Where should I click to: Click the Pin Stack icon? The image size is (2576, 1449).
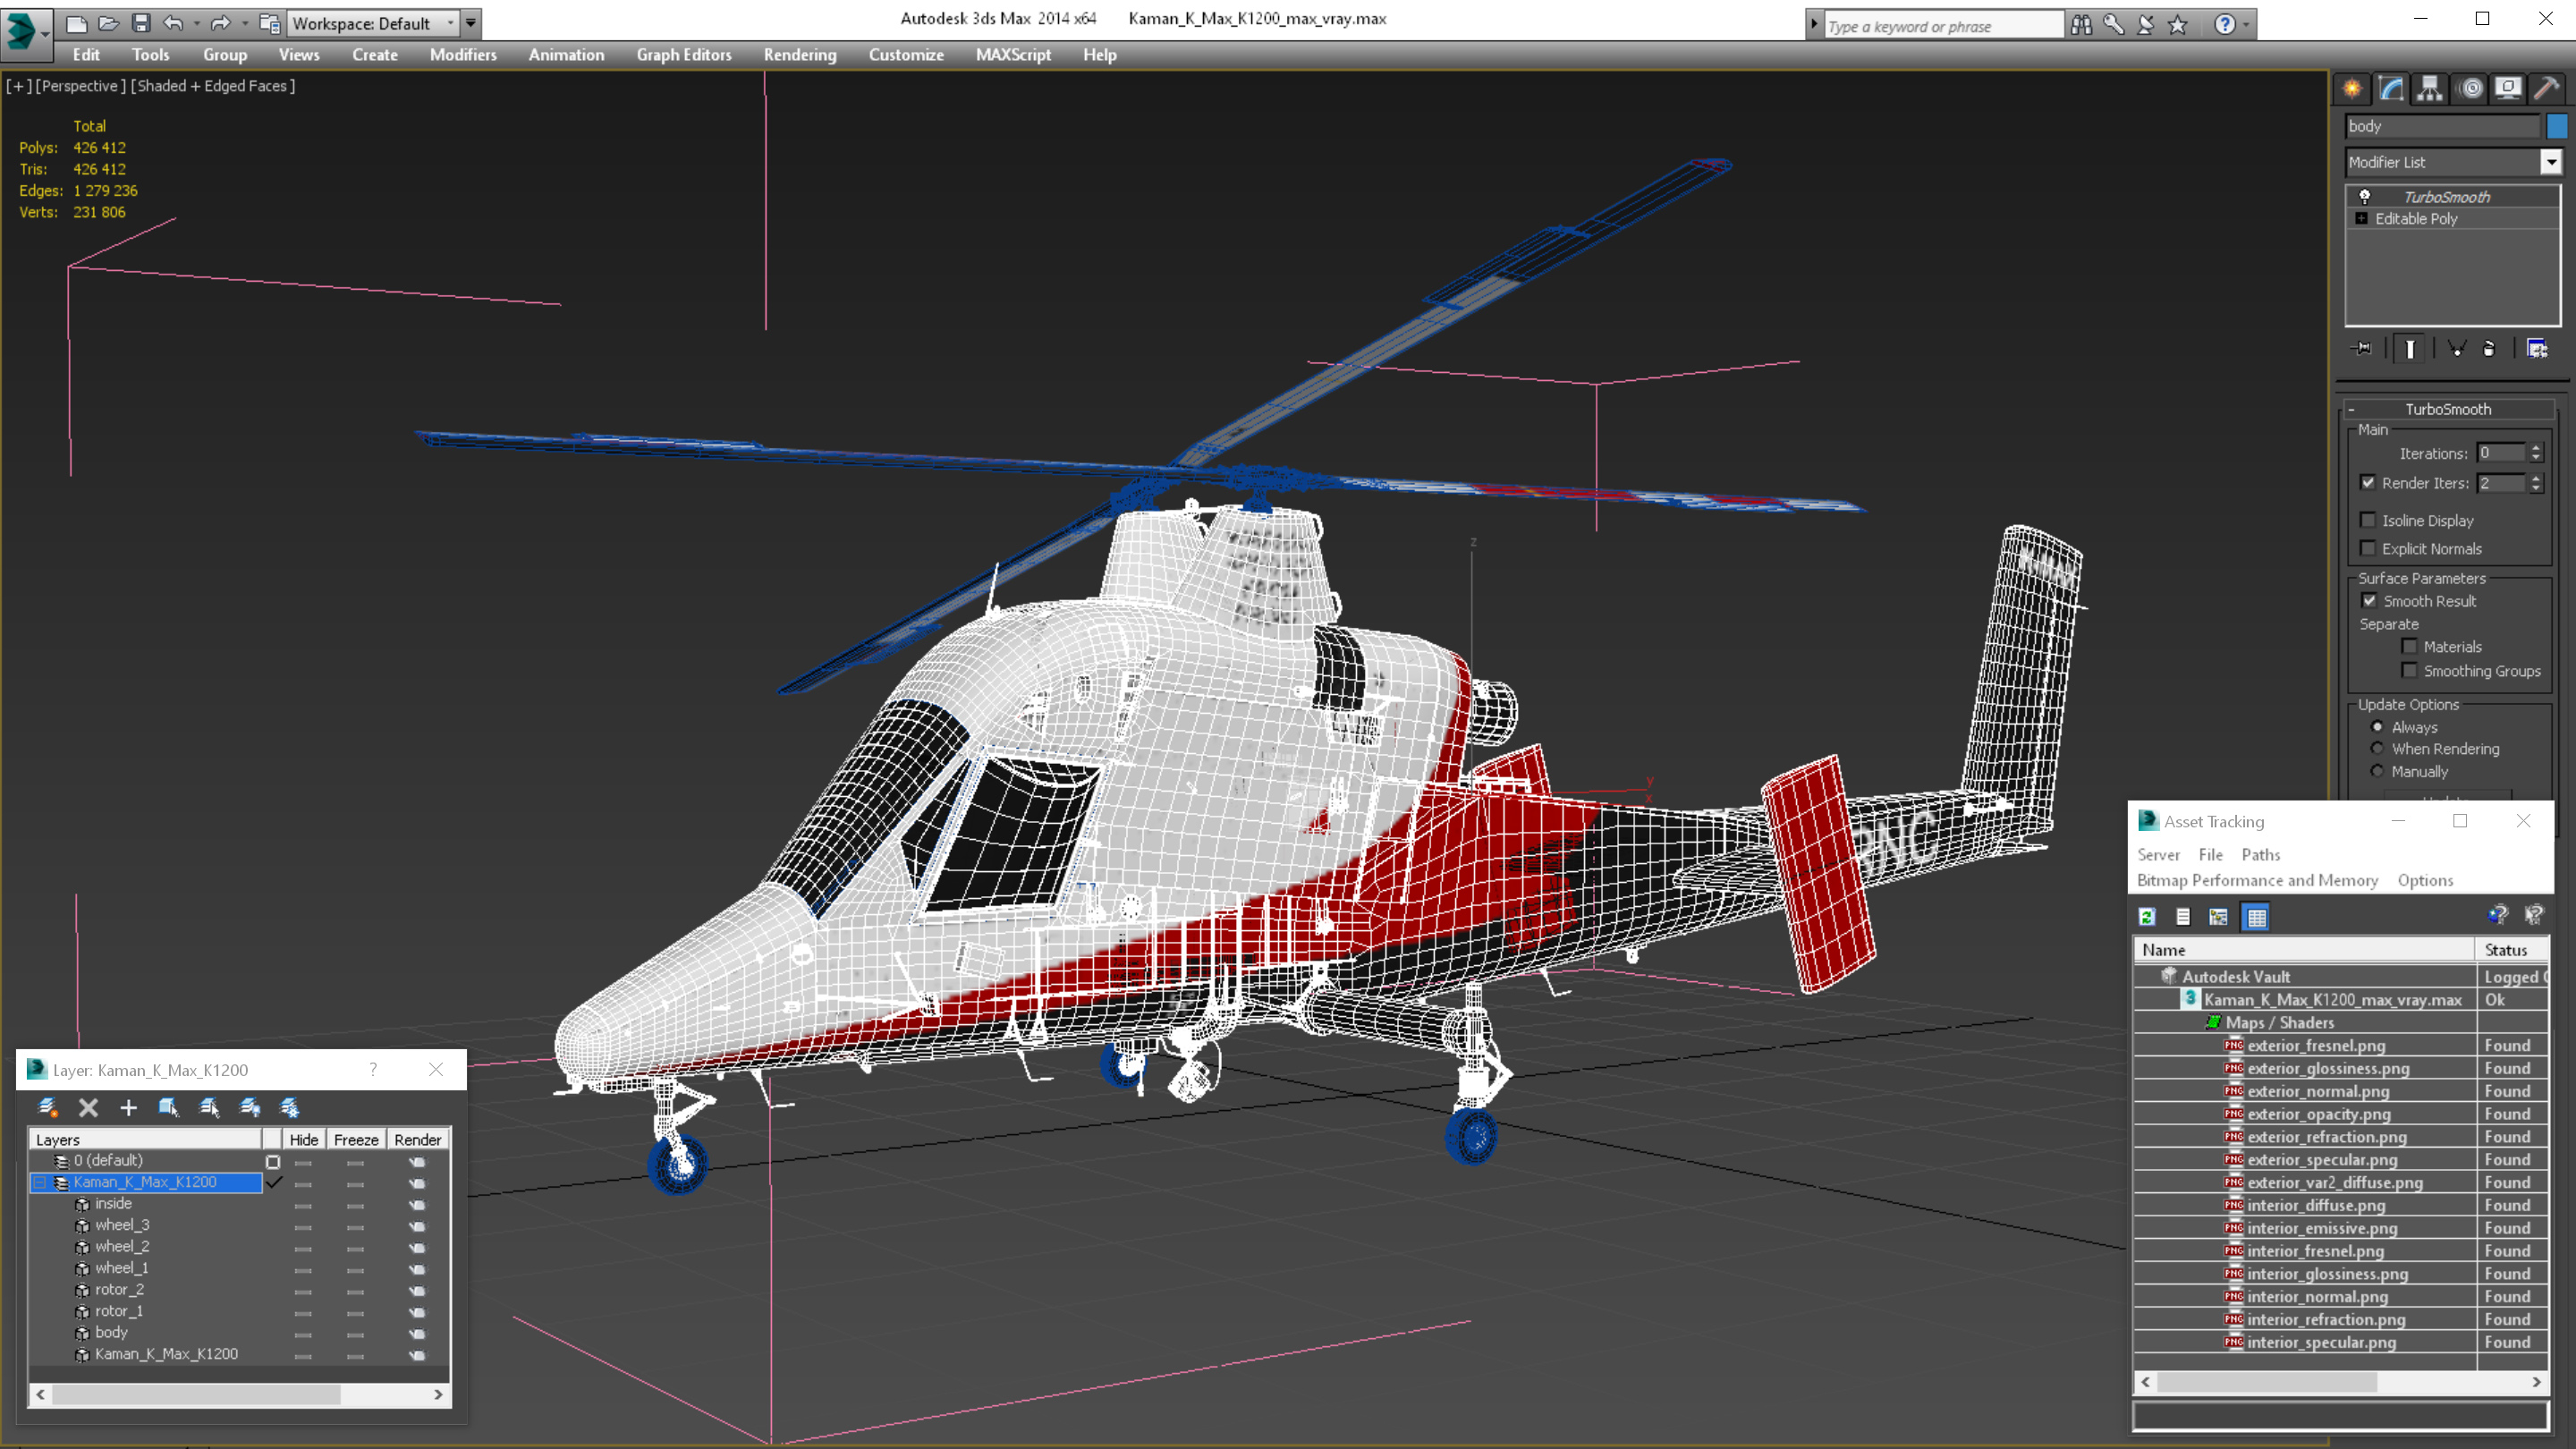click(x=2362, y=348)
